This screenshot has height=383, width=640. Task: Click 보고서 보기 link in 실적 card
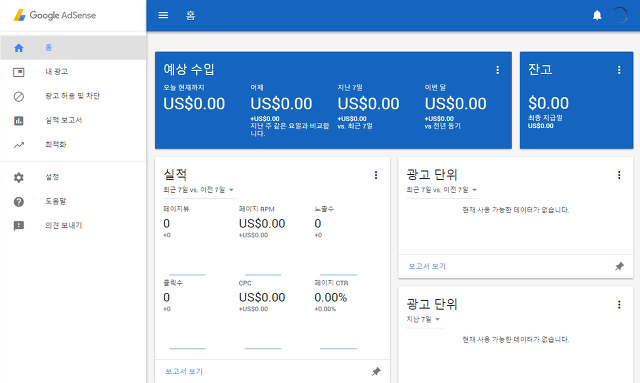coord(184,372)
